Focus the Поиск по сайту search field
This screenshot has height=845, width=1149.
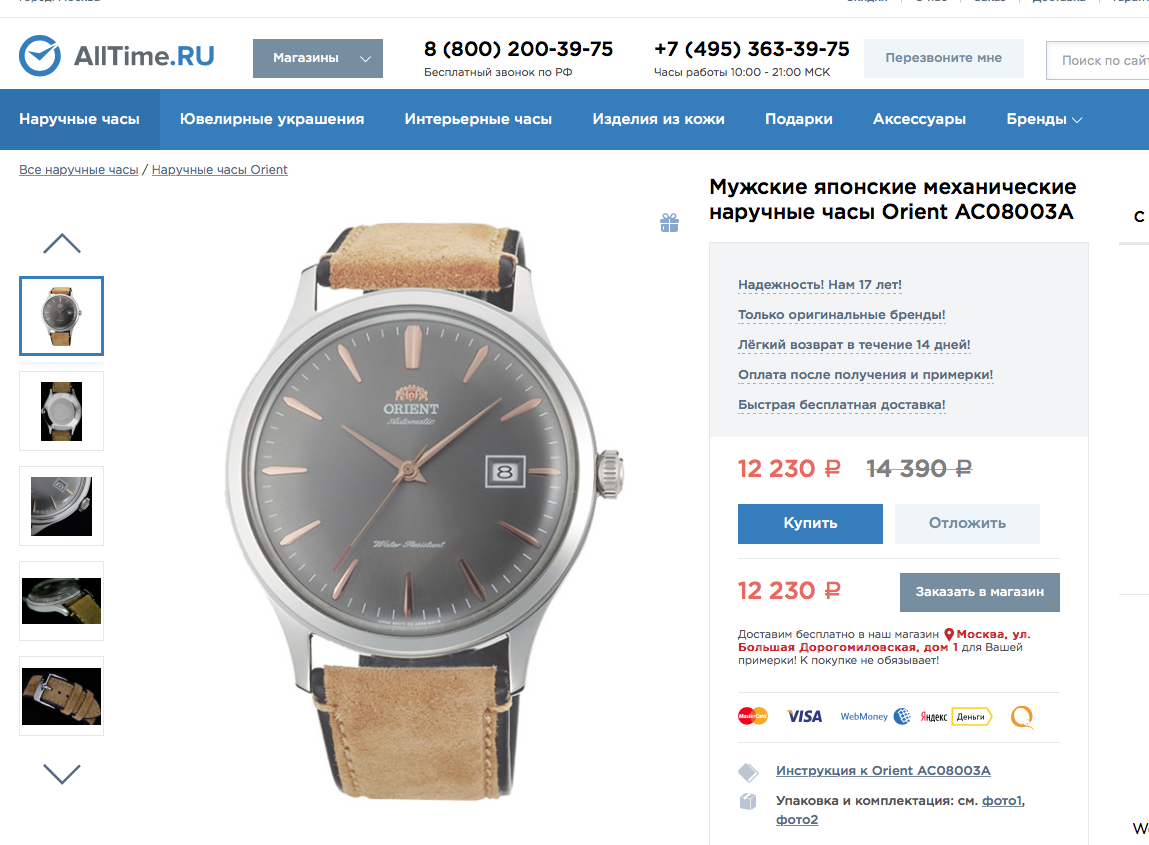click(1097, 60)
